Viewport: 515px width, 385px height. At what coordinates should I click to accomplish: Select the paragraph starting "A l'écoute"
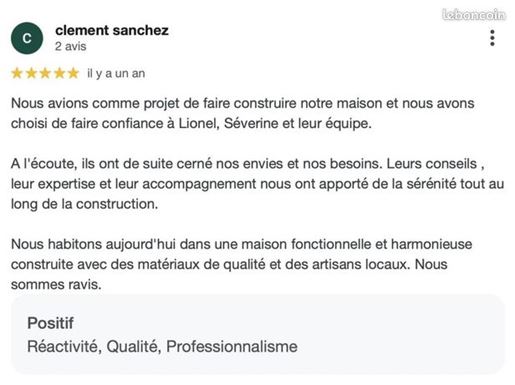coord(257,184)
